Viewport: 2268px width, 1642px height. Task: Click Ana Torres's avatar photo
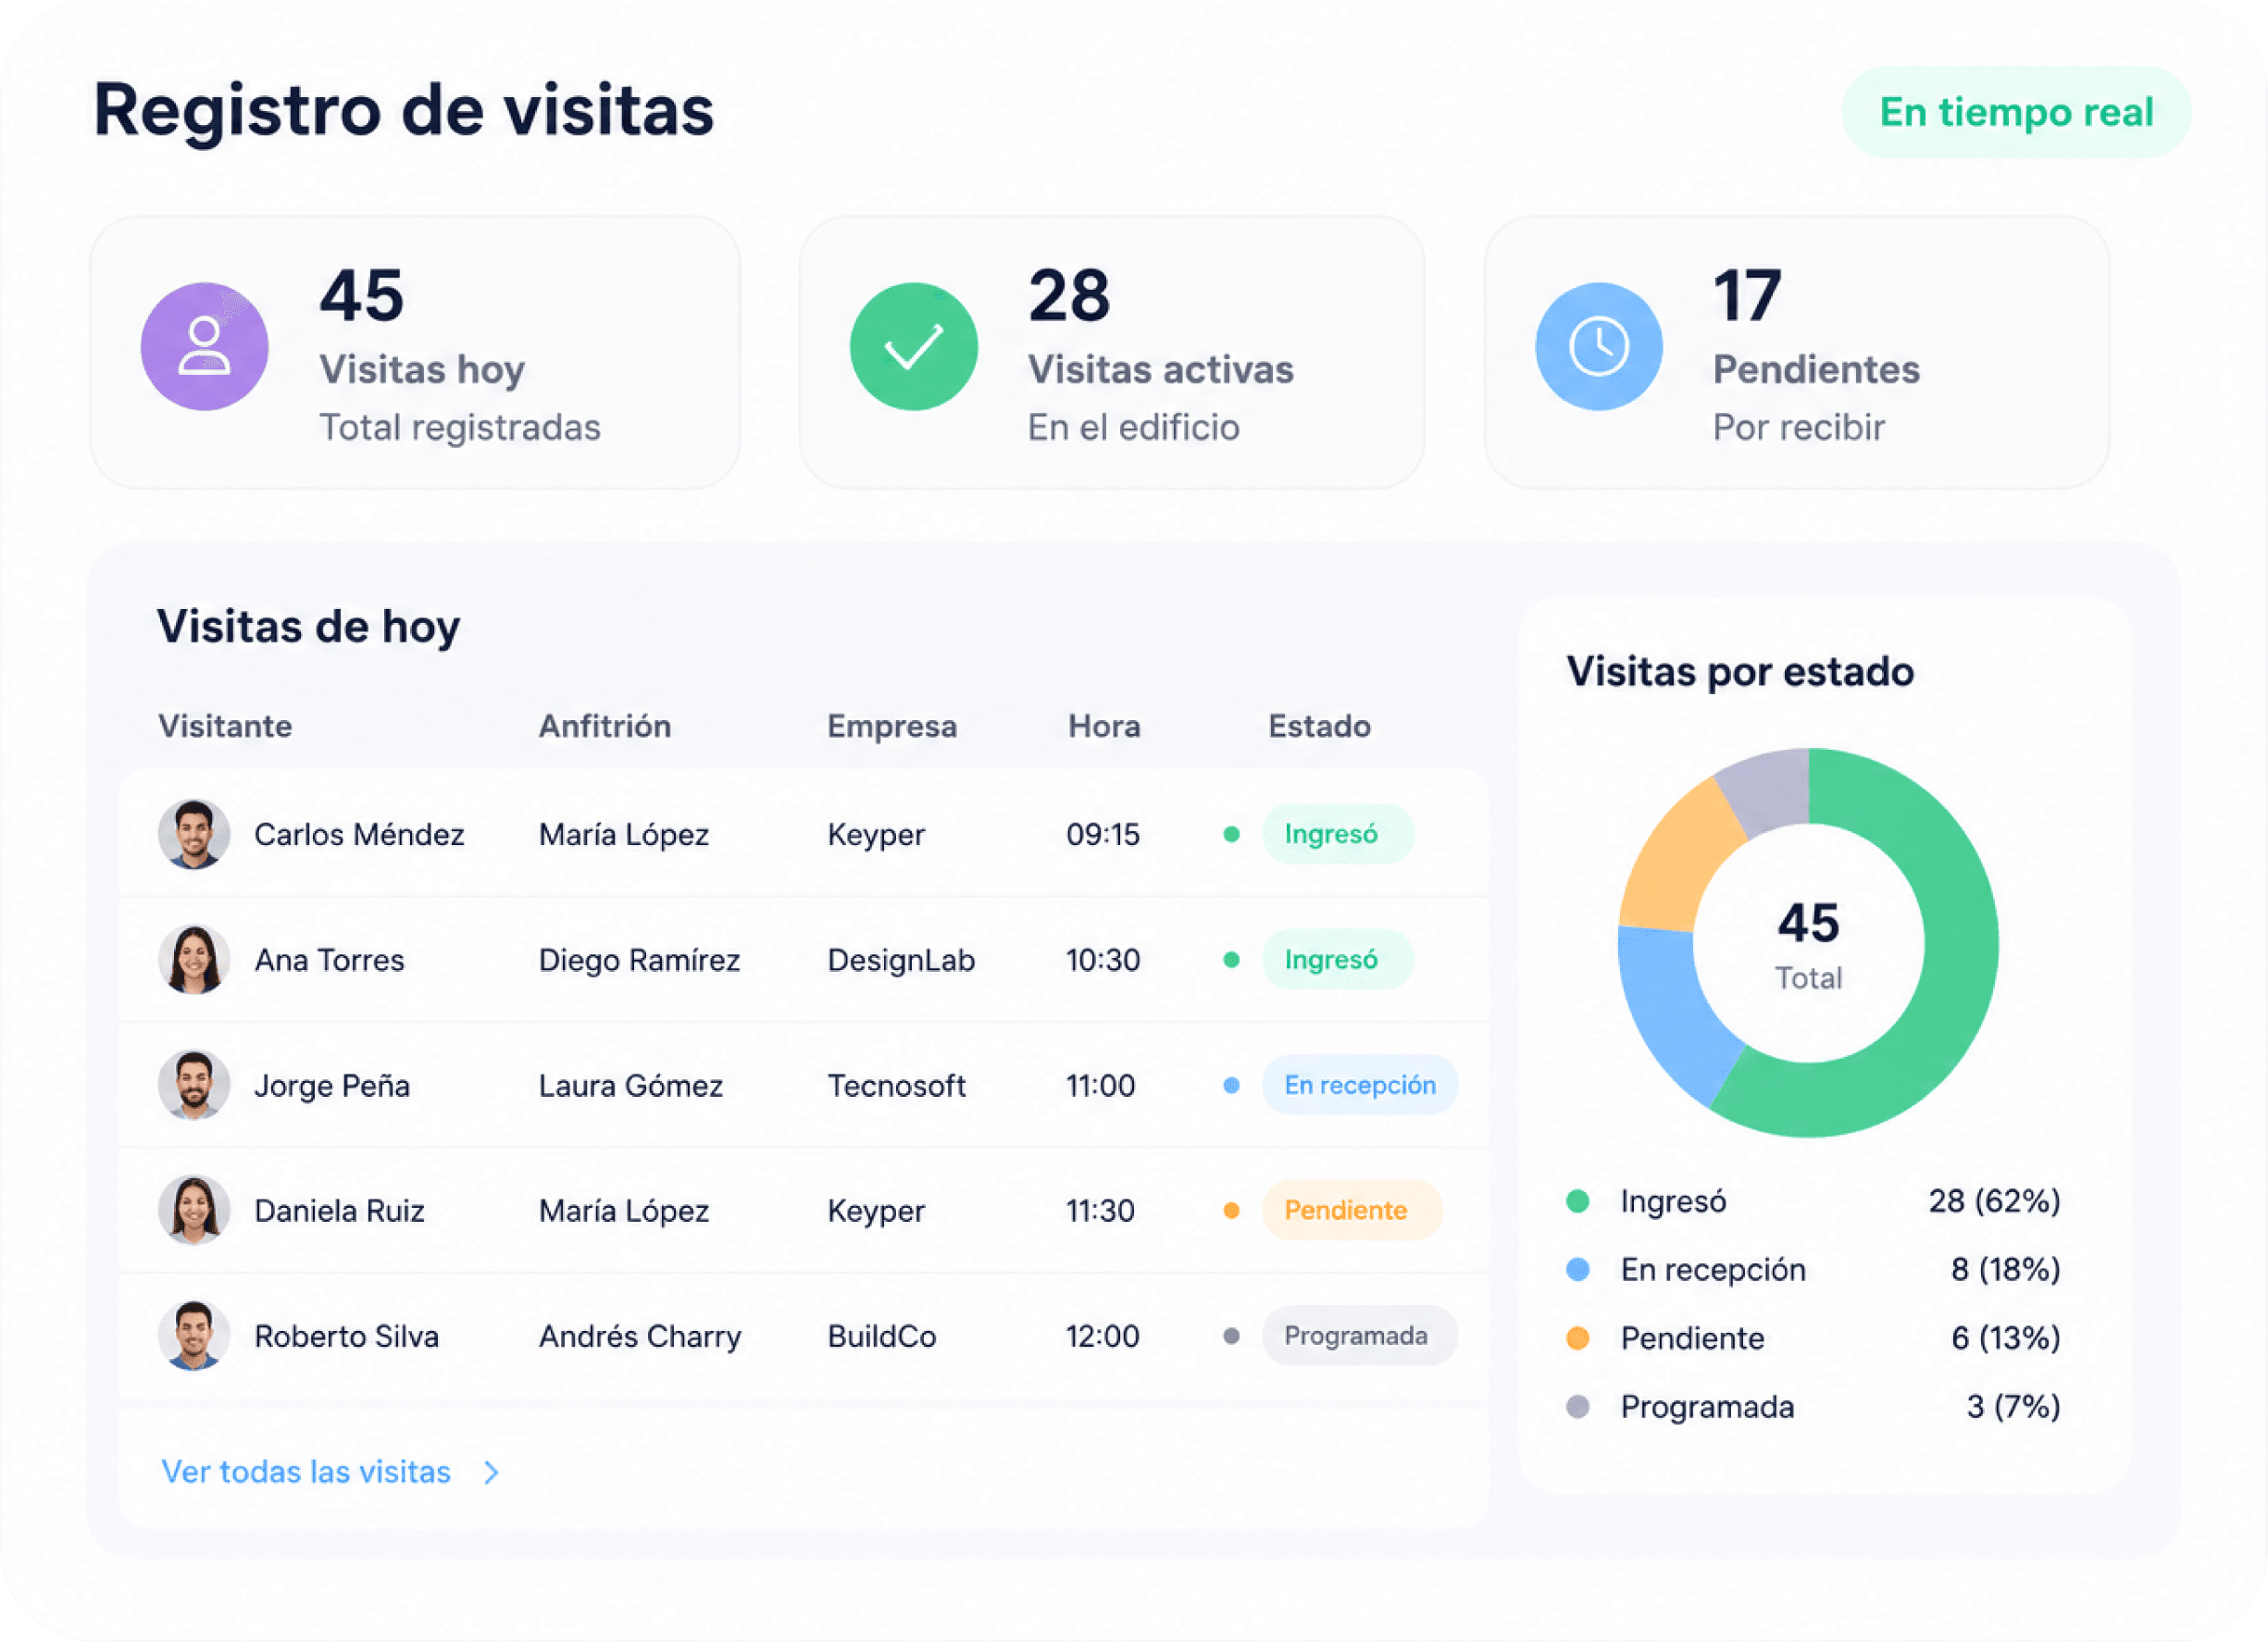coord(194,960)
